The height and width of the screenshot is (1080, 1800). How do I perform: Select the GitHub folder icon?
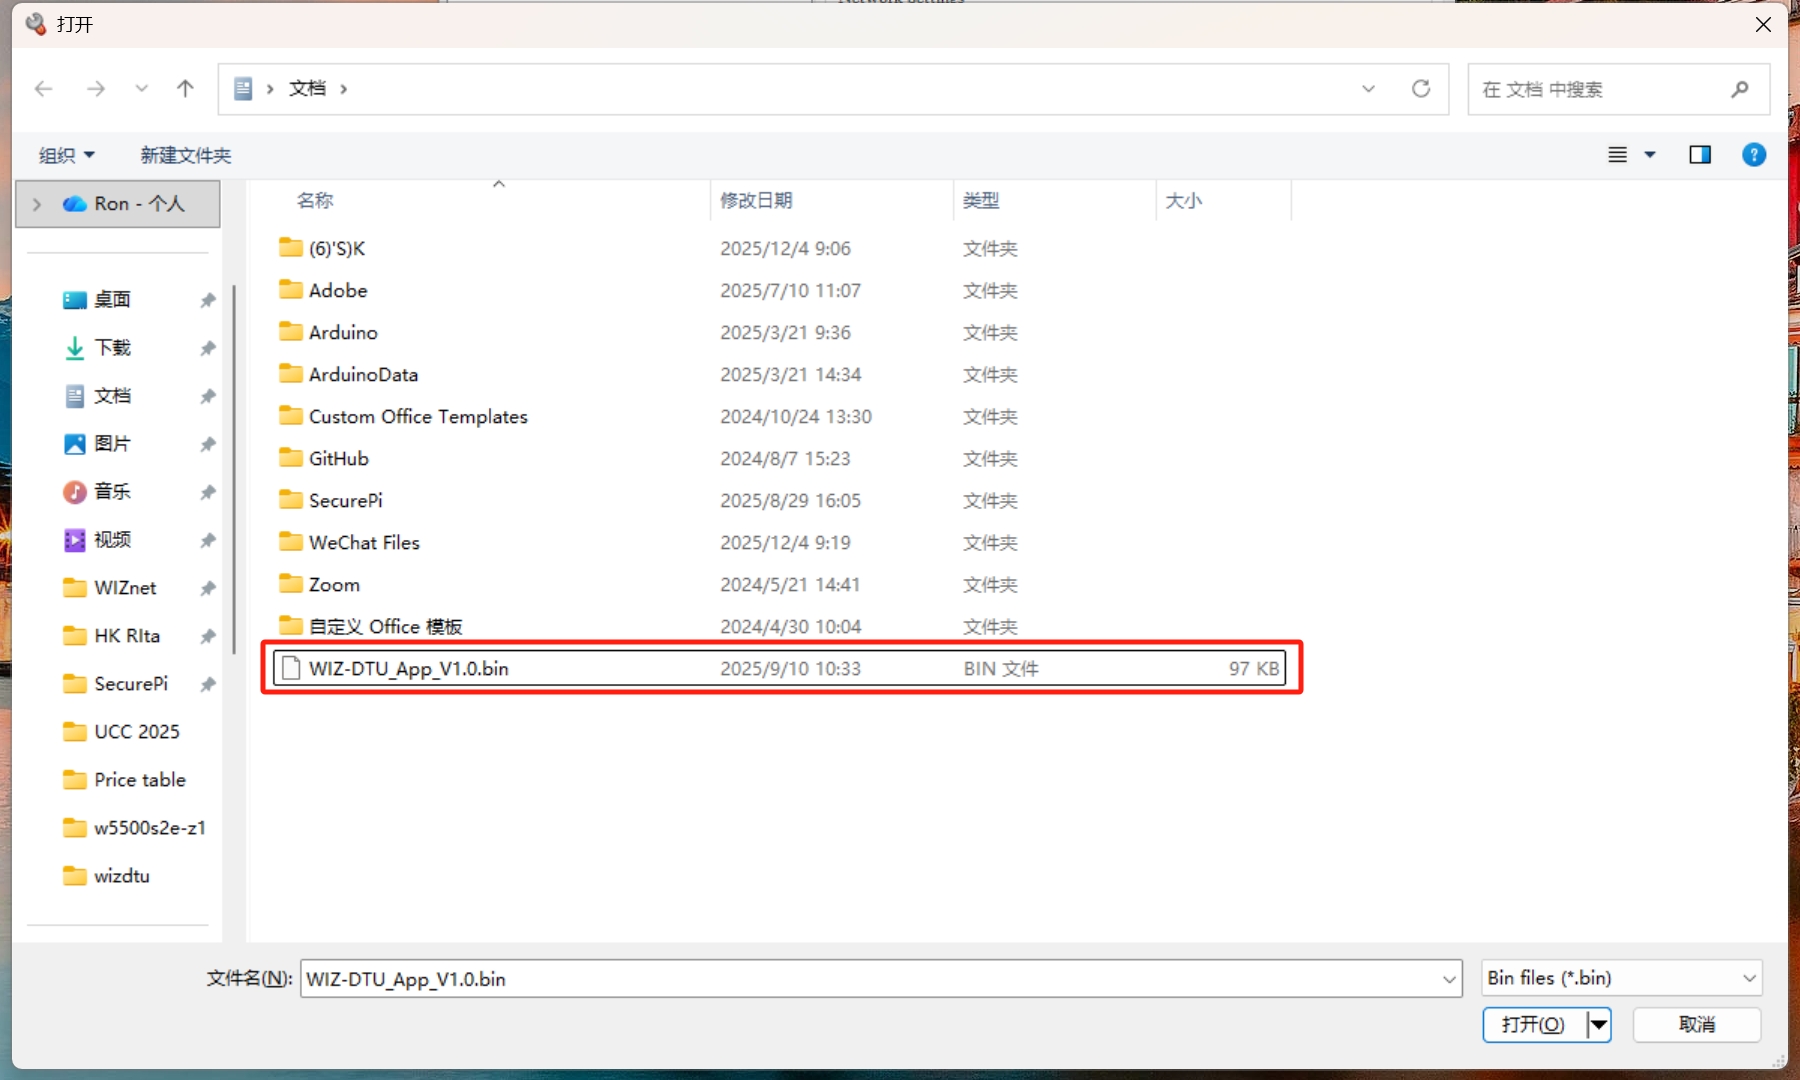point(291,458)
